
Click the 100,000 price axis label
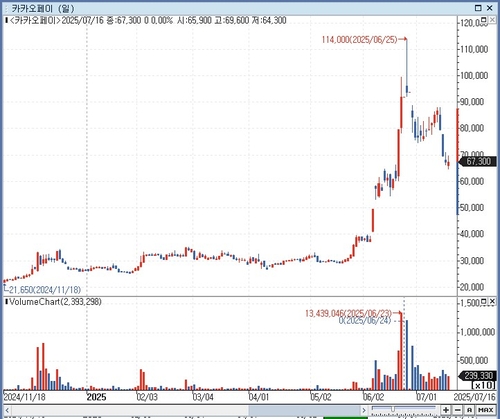474,76
